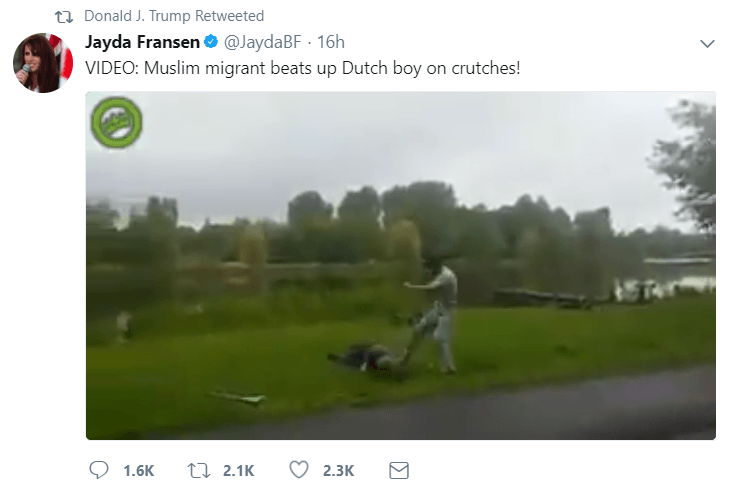This screenshot has width=730, height=486.
Task: Open the Donald J. Trump Retweeted link
Action: [174, 16]
